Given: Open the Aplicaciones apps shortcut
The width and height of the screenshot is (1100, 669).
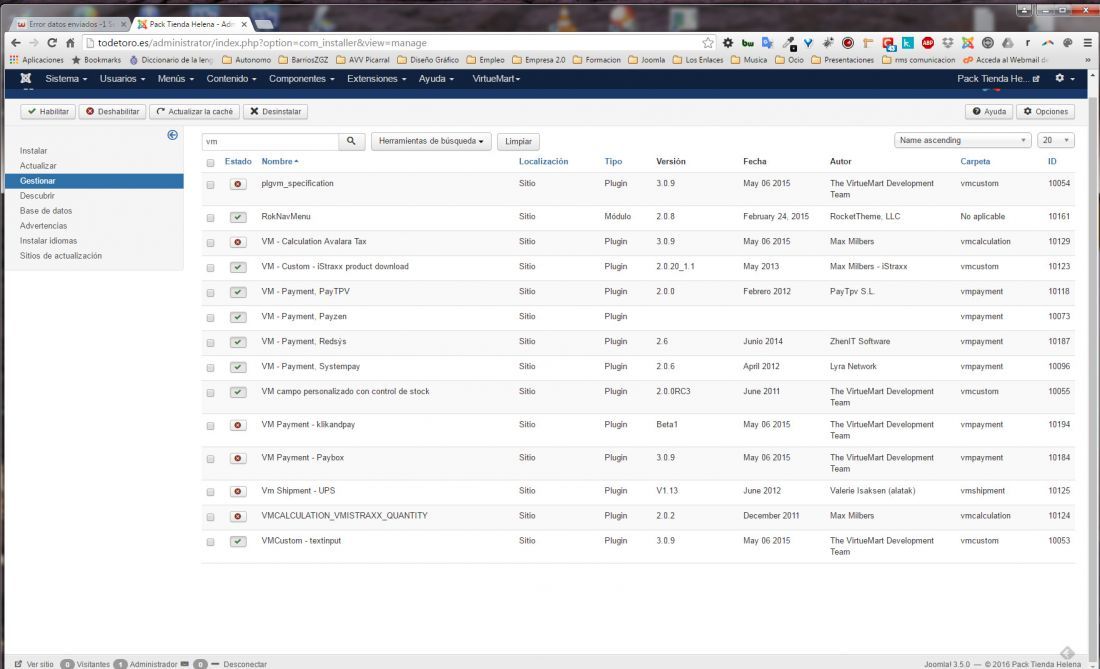Looking at the screenshot, I should pyautogui.click(x=36, y=60).
